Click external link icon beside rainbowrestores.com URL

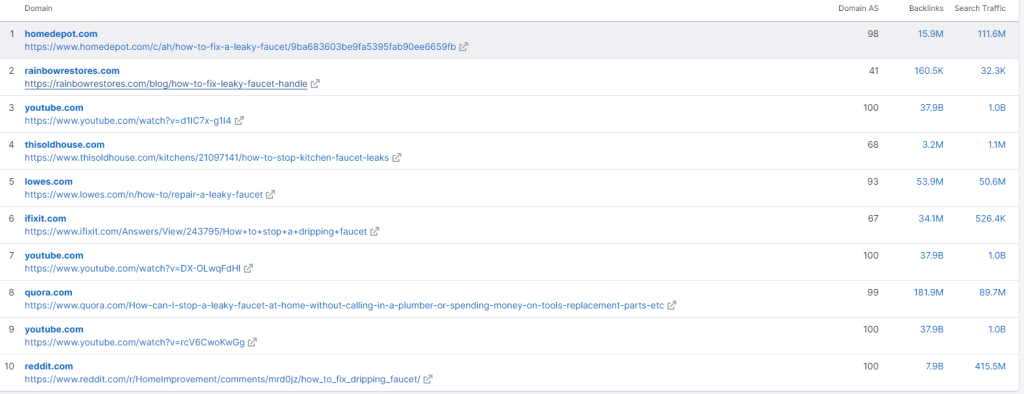click(315, 84)
